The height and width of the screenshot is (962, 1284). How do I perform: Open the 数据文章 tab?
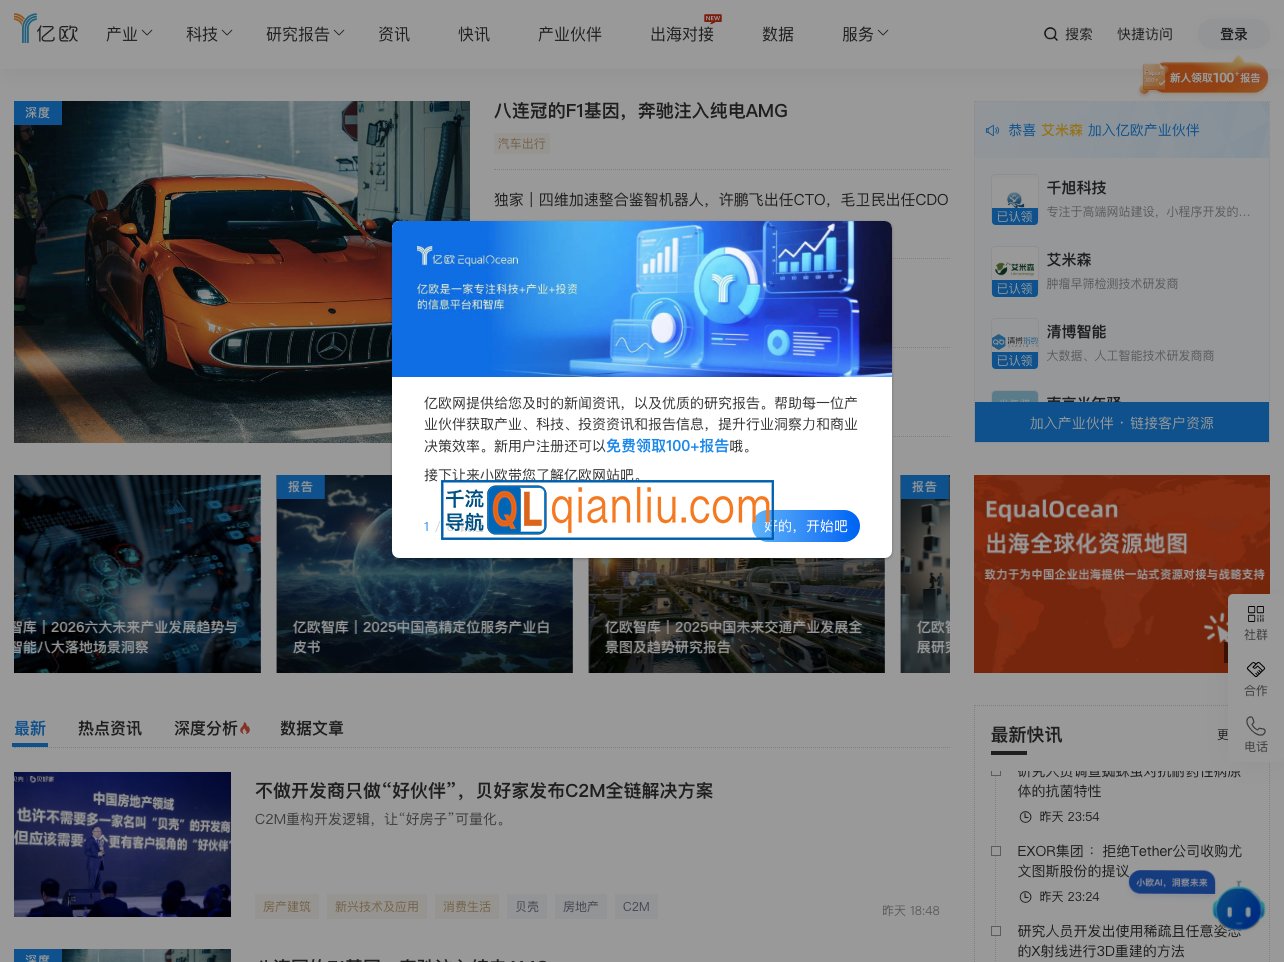tap(312, 728)
